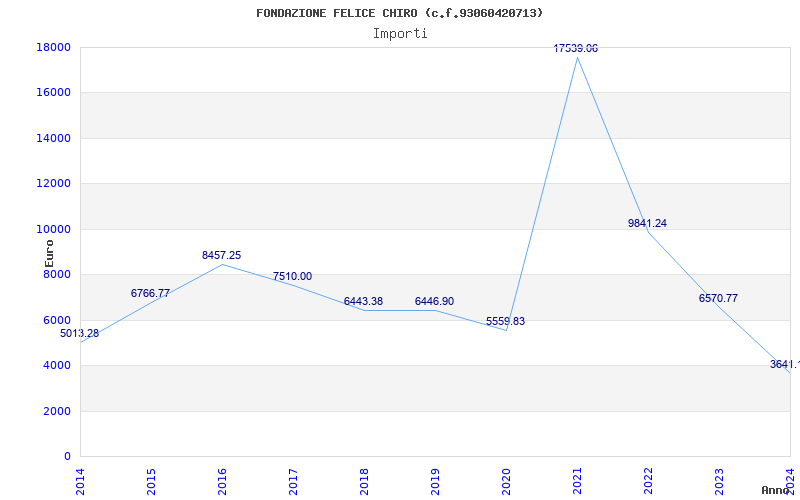Click the data label 5559.83
The height and width of the screenshot is (500, 800).
[505, 321]
